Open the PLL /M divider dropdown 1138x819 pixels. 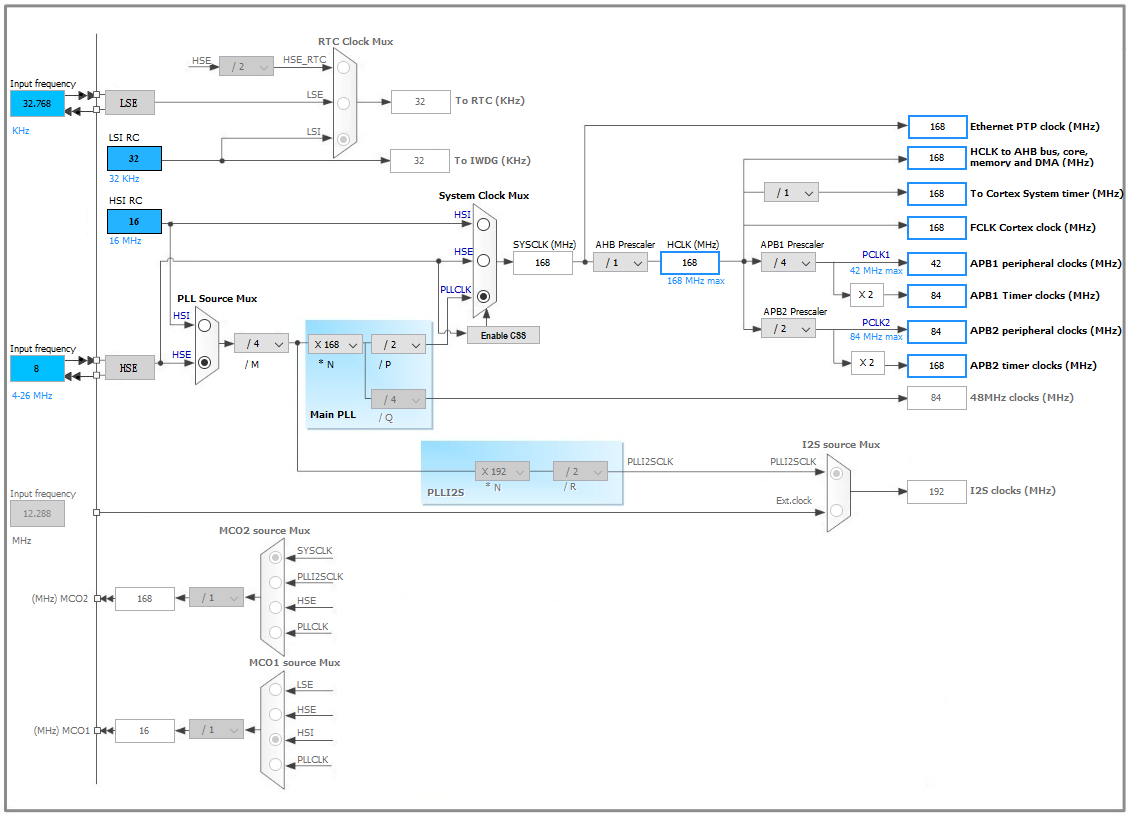click(261, 343)
